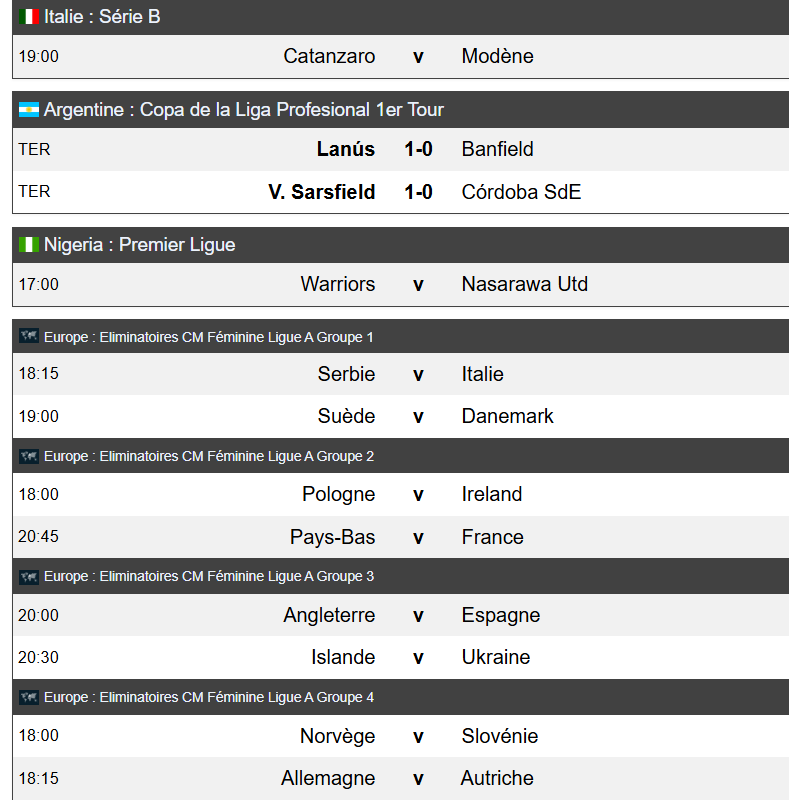
Task: Open the Eliminatoires CM Féminine Groupe 2 header
Action: (x=209, y=457)
